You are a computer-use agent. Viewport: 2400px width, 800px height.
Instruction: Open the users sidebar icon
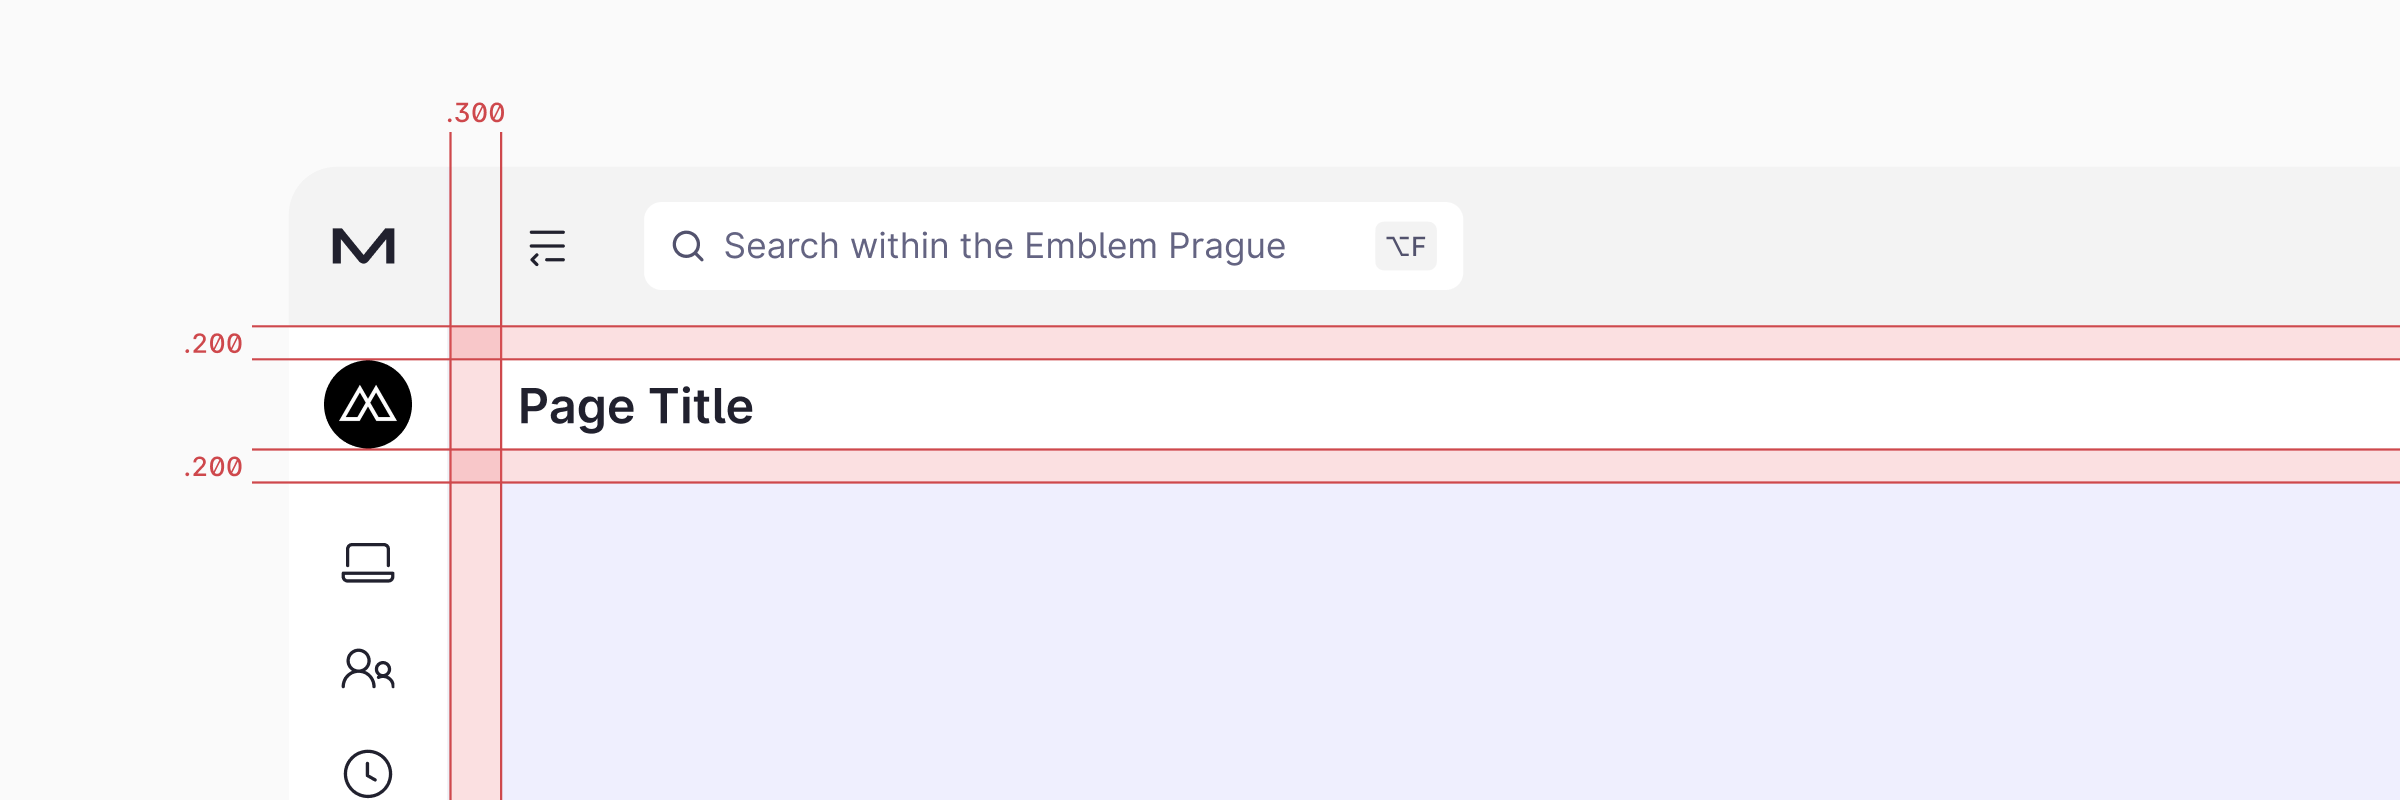point(368,669)
